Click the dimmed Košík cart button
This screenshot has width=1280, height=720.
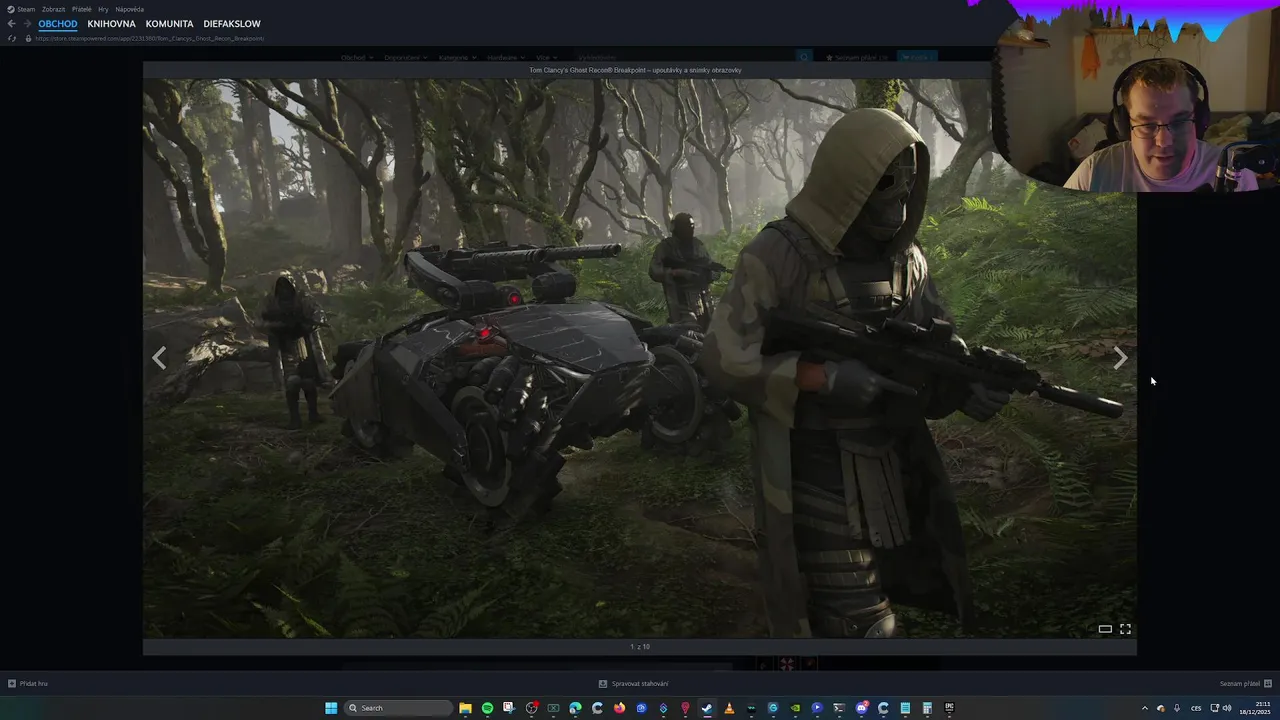tap(917, 58)
